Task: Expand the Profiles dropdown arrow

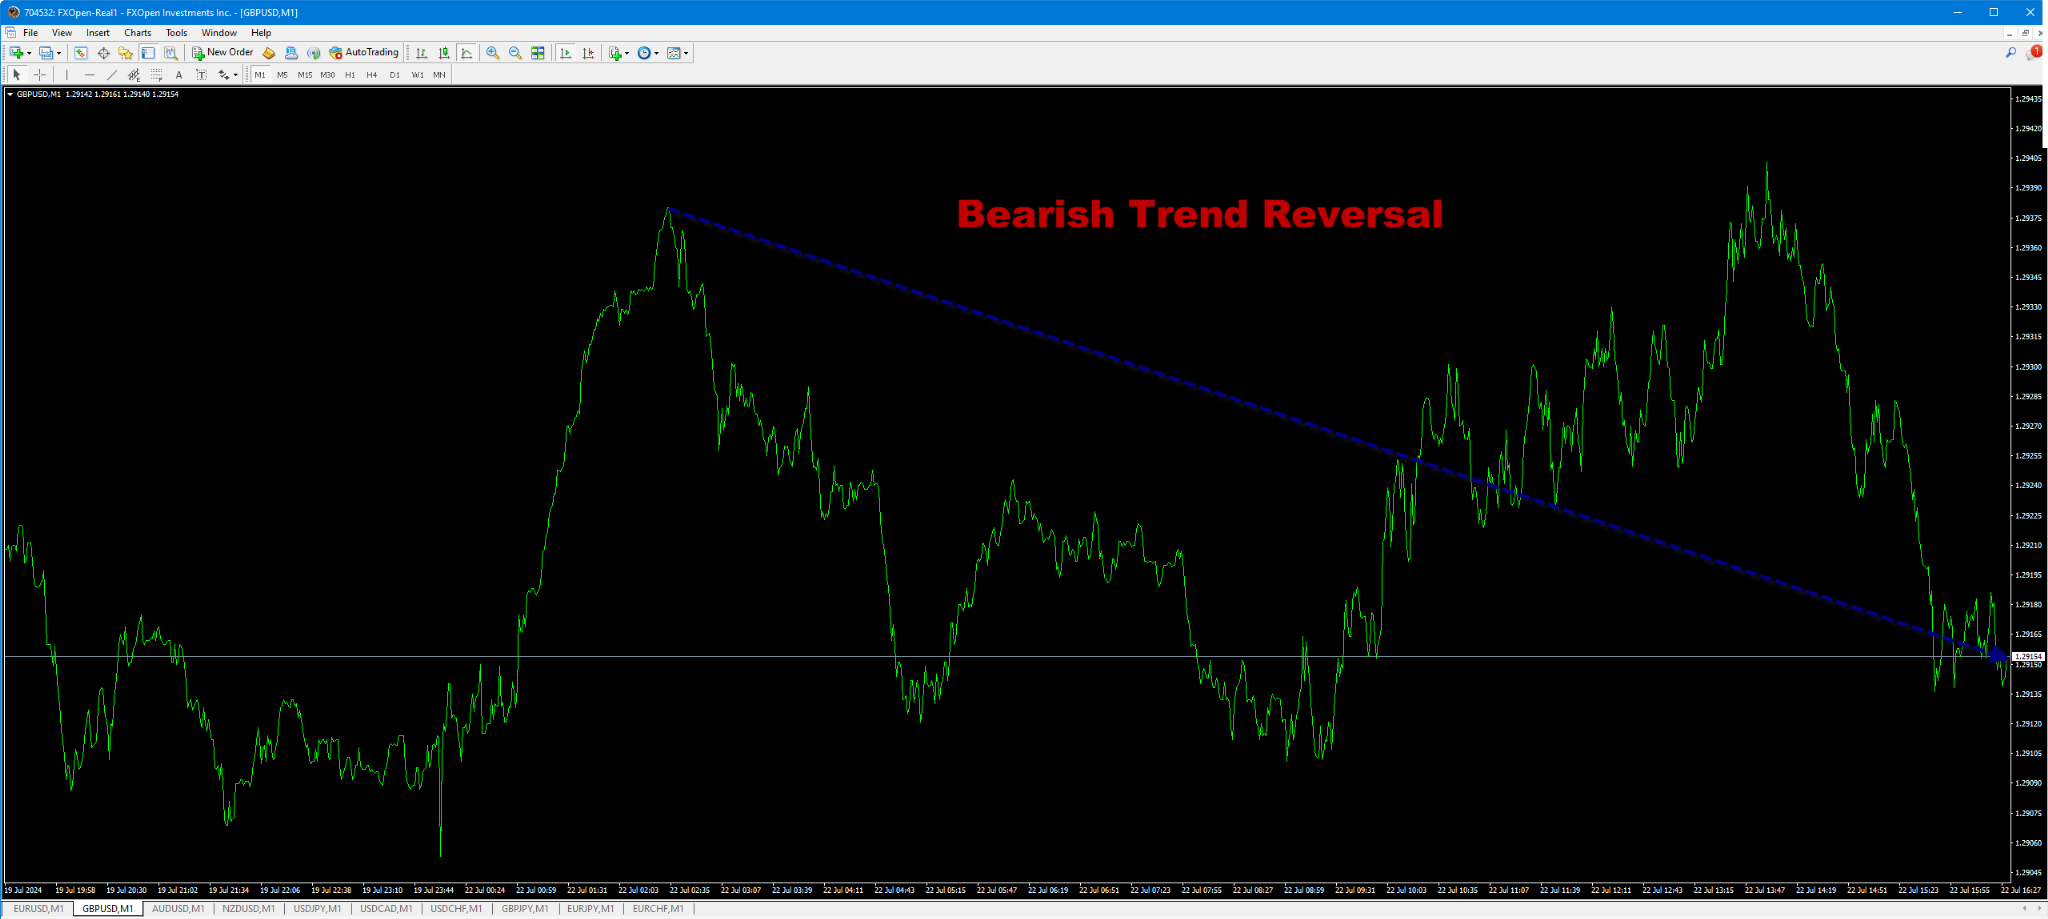Action: coord(59,53)
